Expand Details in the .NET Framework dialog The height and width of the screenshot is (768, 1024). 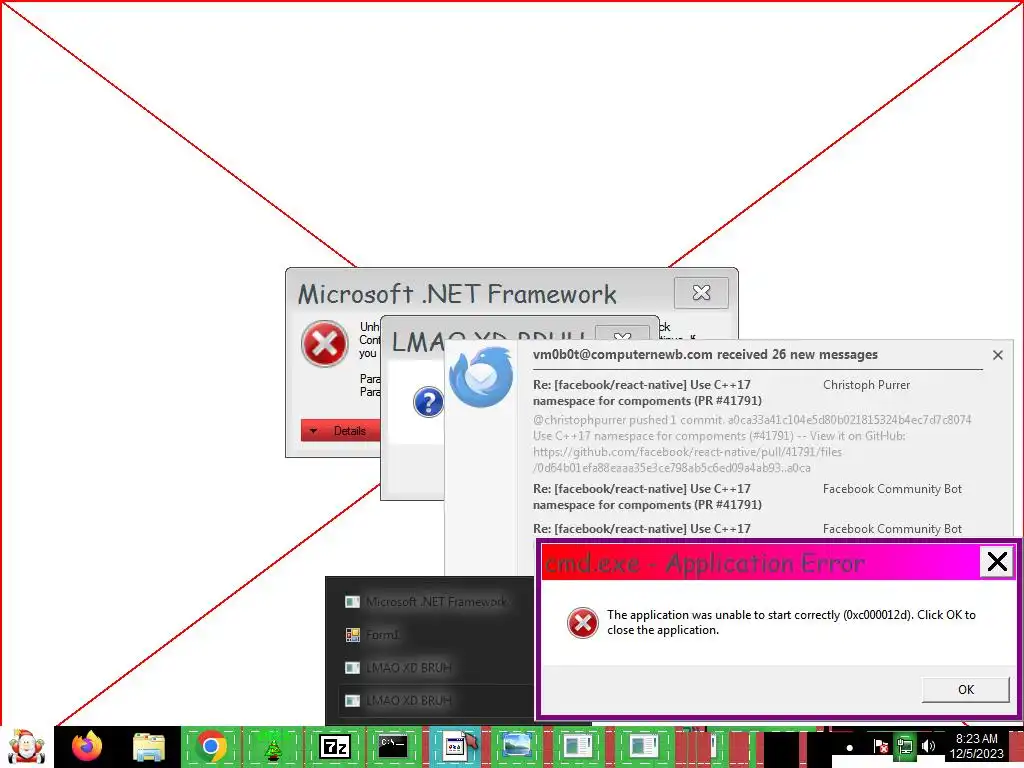(x=340, y=431)
